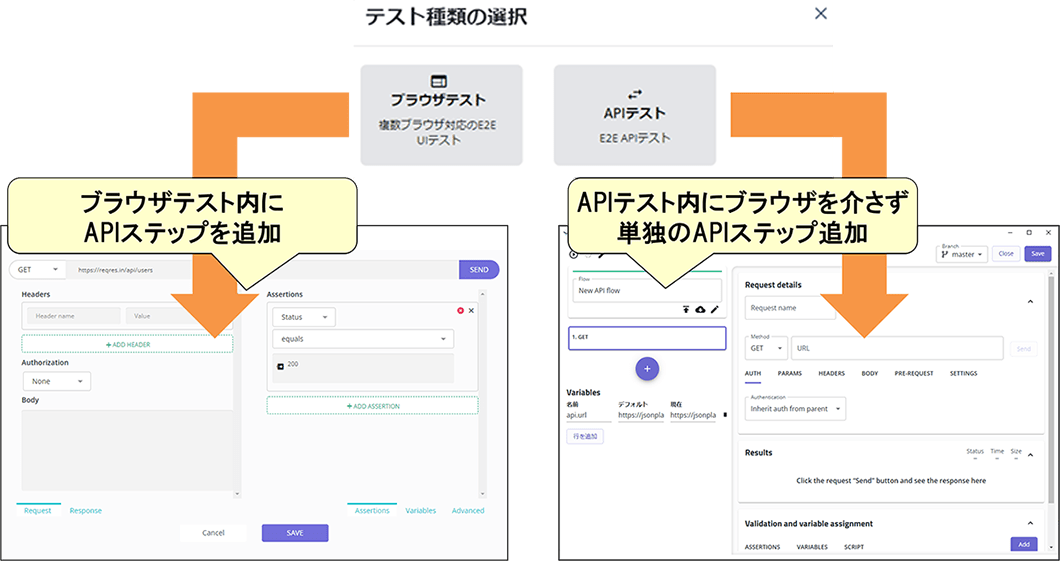Click the pencil edit icon in Flow box
1060x561 pixels.
714,310
